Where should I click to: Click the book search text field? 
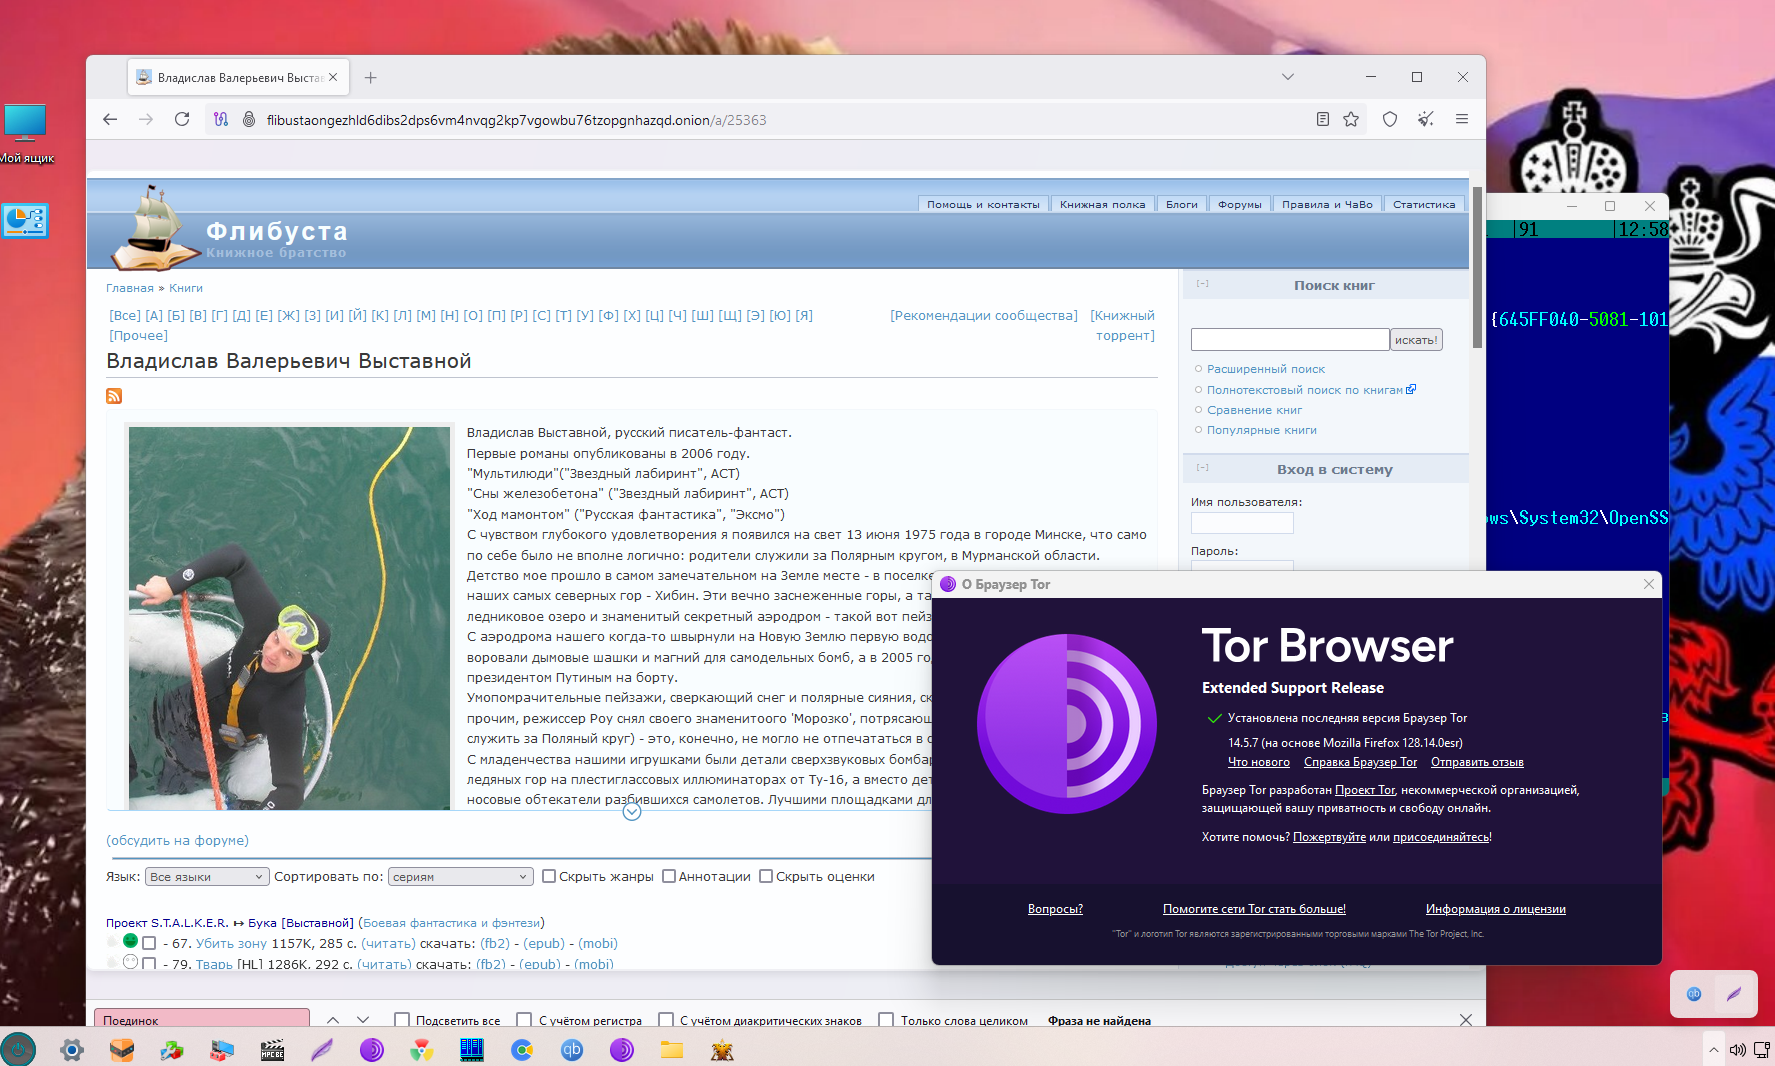tap(1289, 340)
